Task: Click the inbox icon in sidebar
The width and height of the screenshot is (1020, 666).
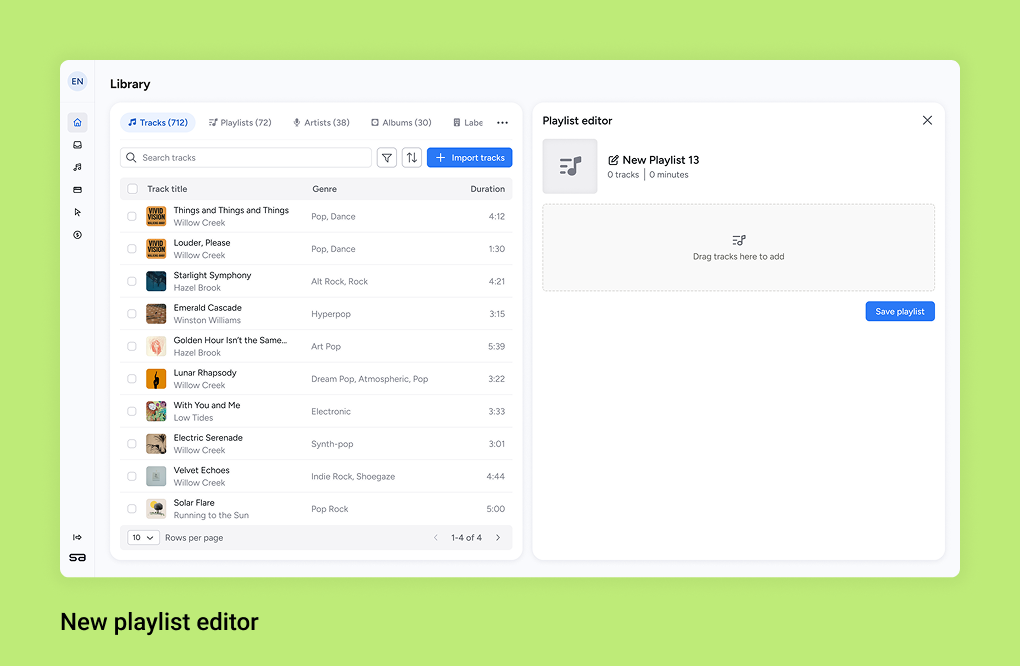Action: click(x=77, y=145)
